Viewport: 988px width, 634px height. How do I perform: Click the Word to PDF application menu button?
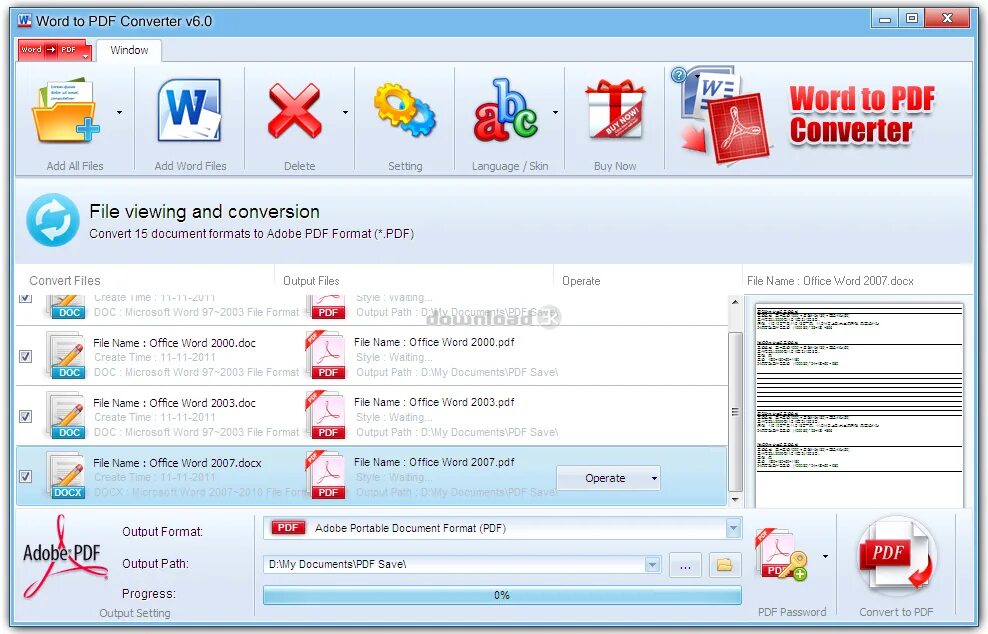[55, 50]
